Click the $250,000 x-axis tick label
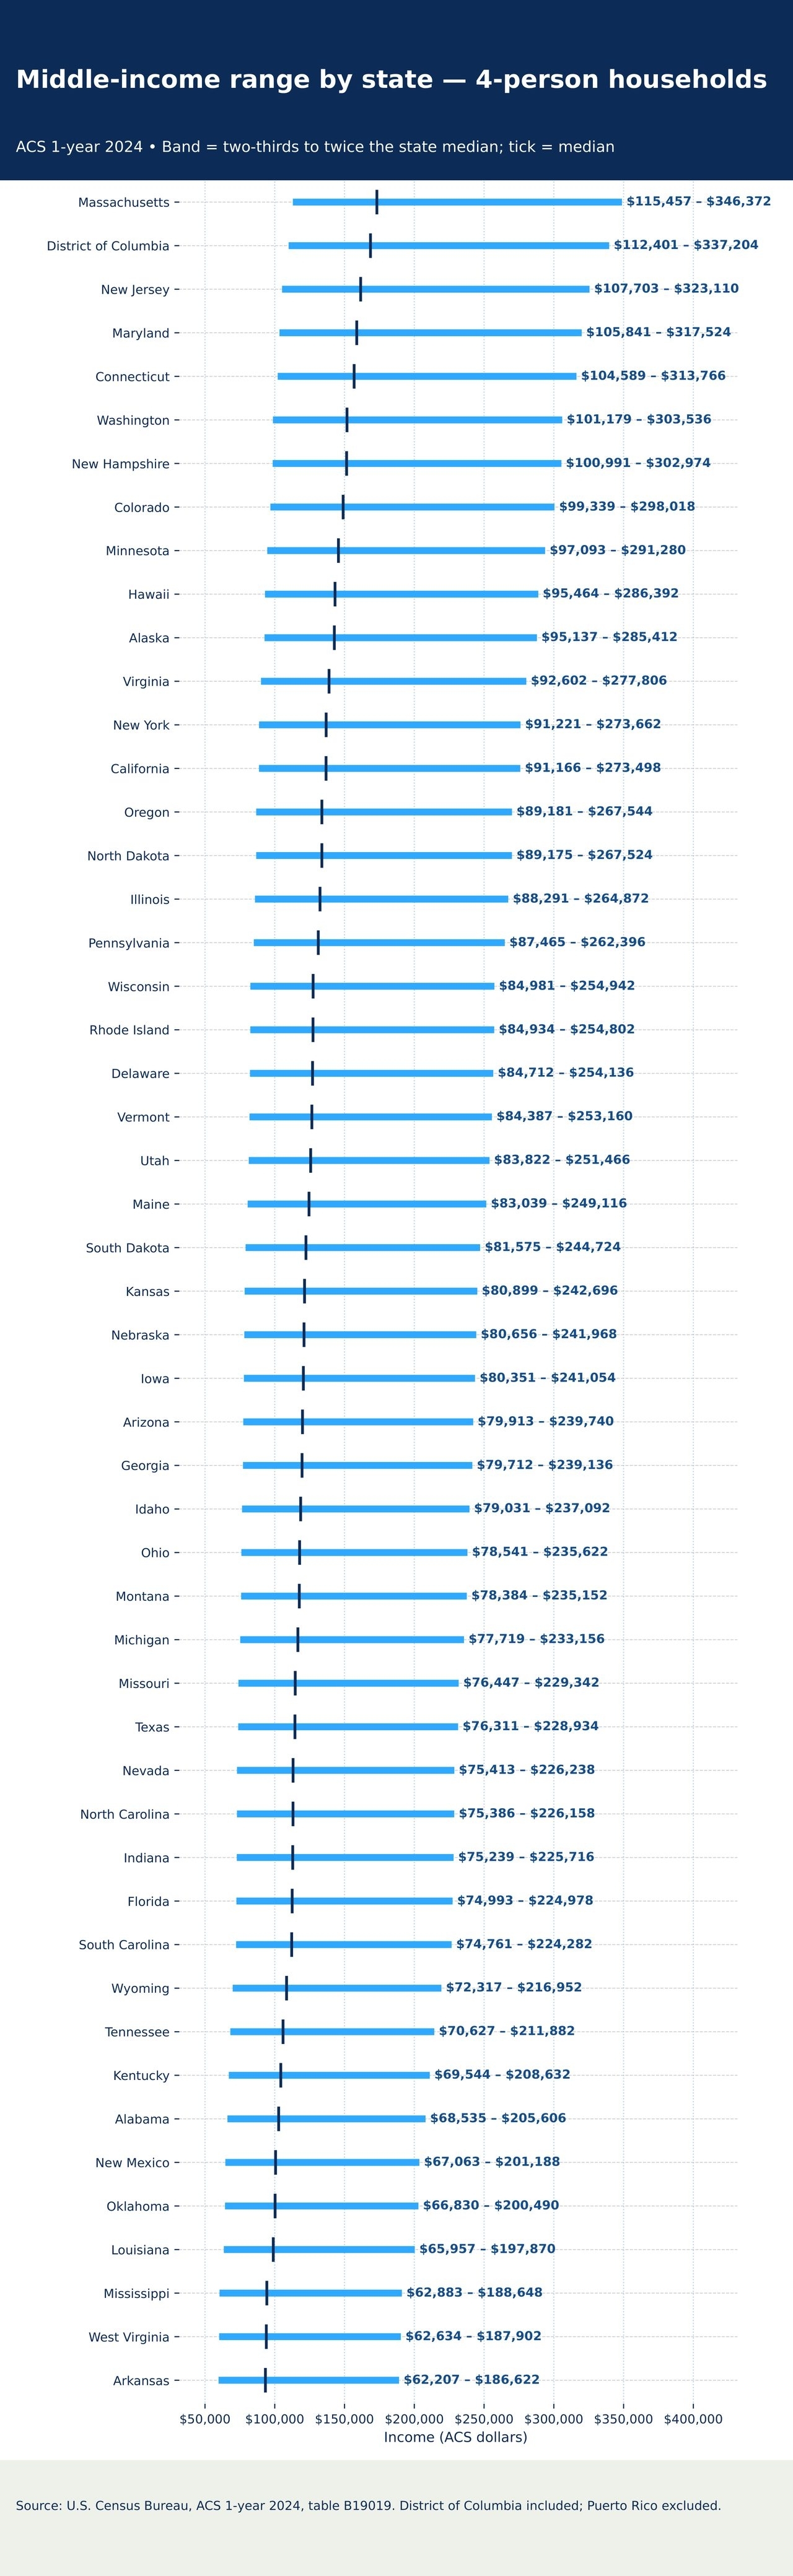 click(484, 2419)
